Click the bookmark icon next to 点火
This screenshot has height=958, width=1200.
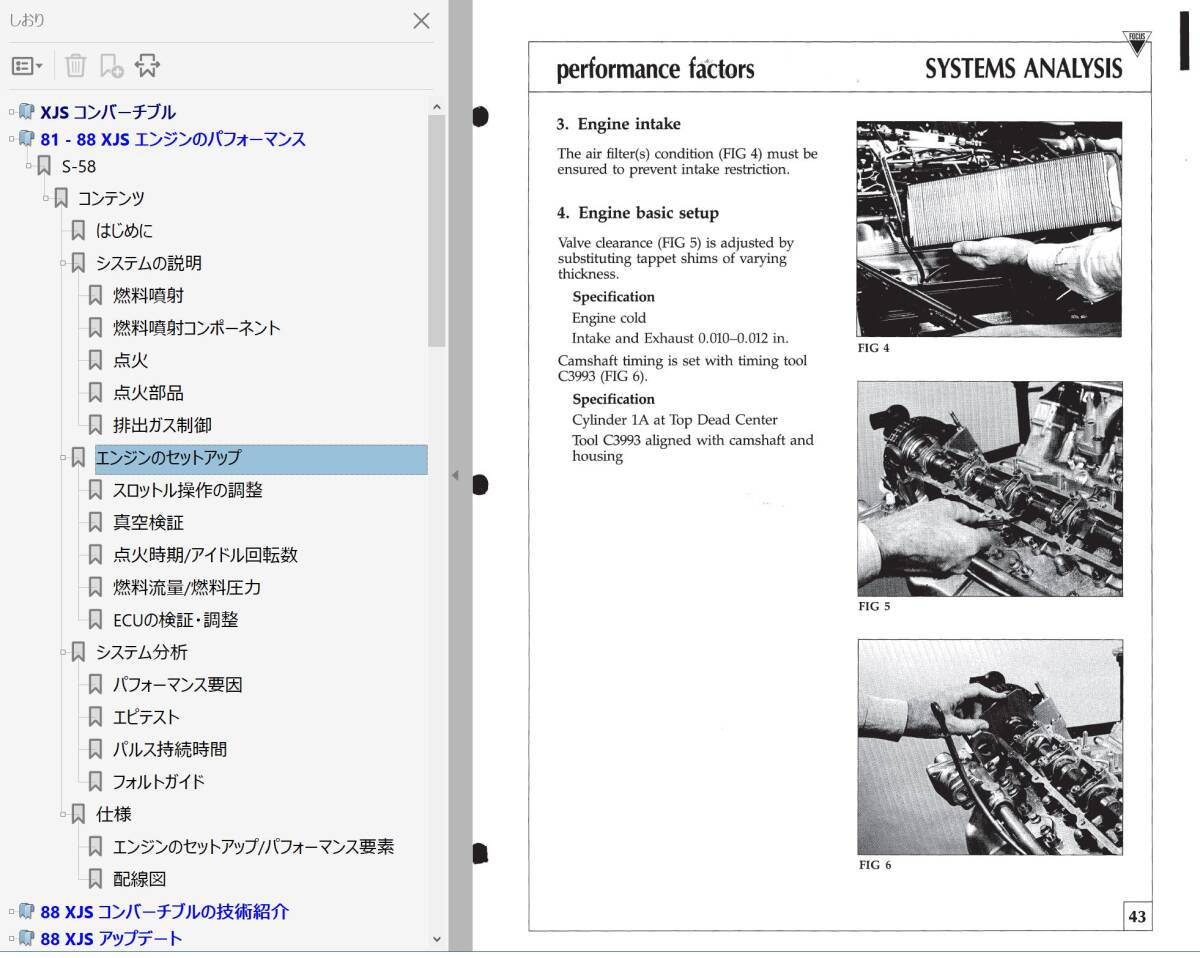[x=95, y=361]
